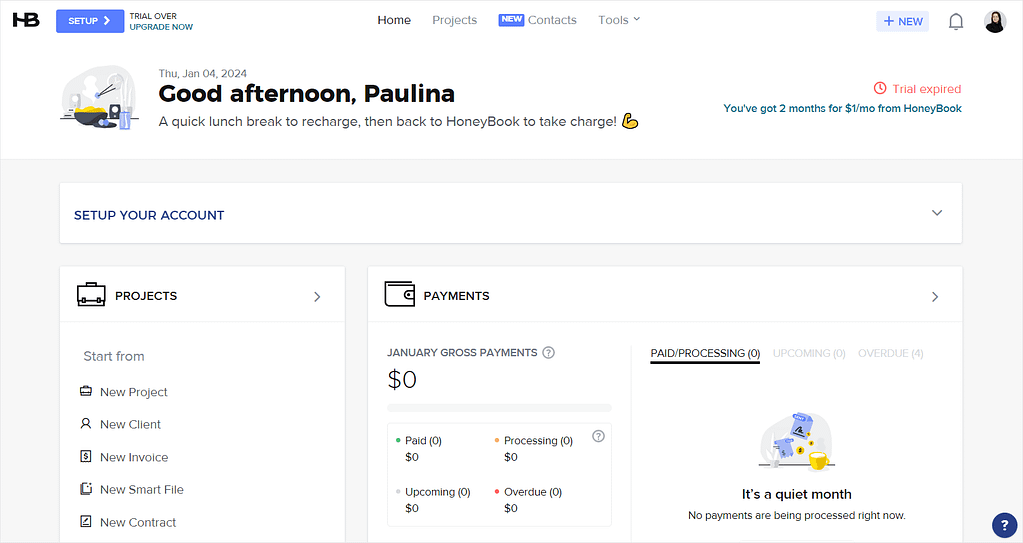This screenshot has width=1023, height=543.
Task: Click the PAYMENTS panel heading
Action: pyautogui.click(x=456, y=296)
